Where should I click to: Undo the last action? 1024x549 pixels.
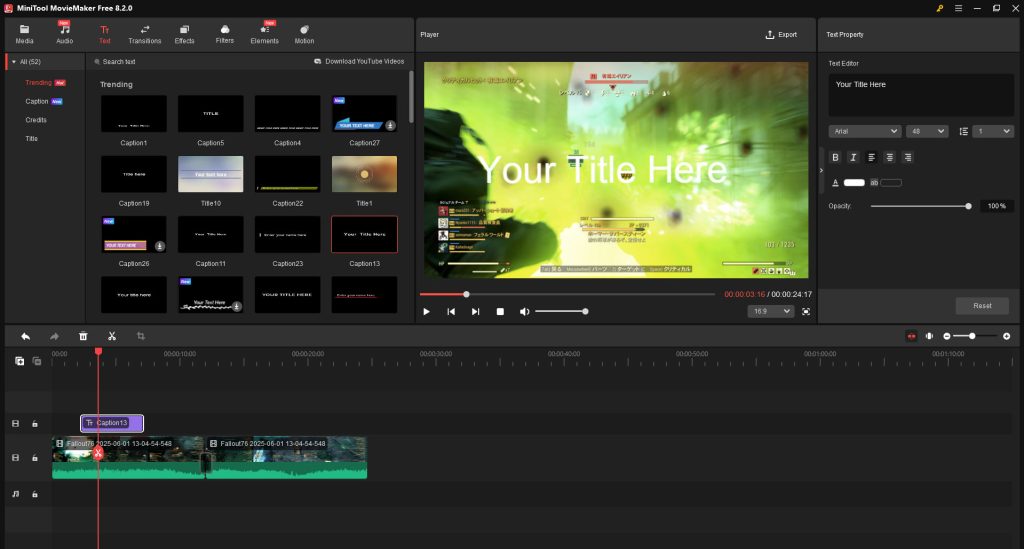point(25,336)
